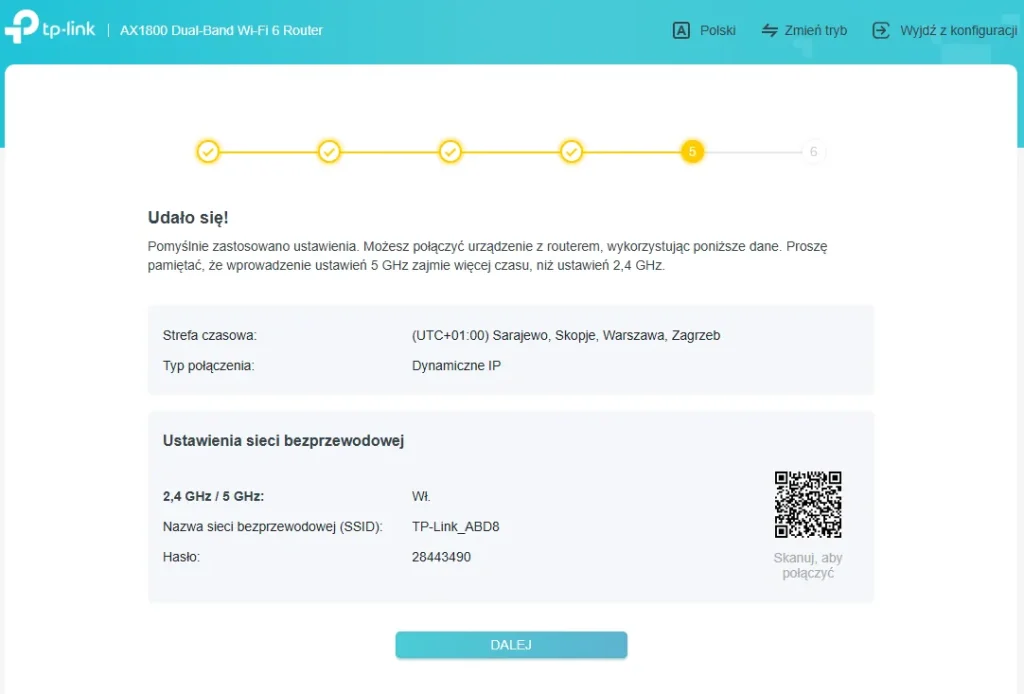Click the Wi-Fi QR code image
Image resolution: width=1024 pixels, height=694 pixels.
point(808,505)
